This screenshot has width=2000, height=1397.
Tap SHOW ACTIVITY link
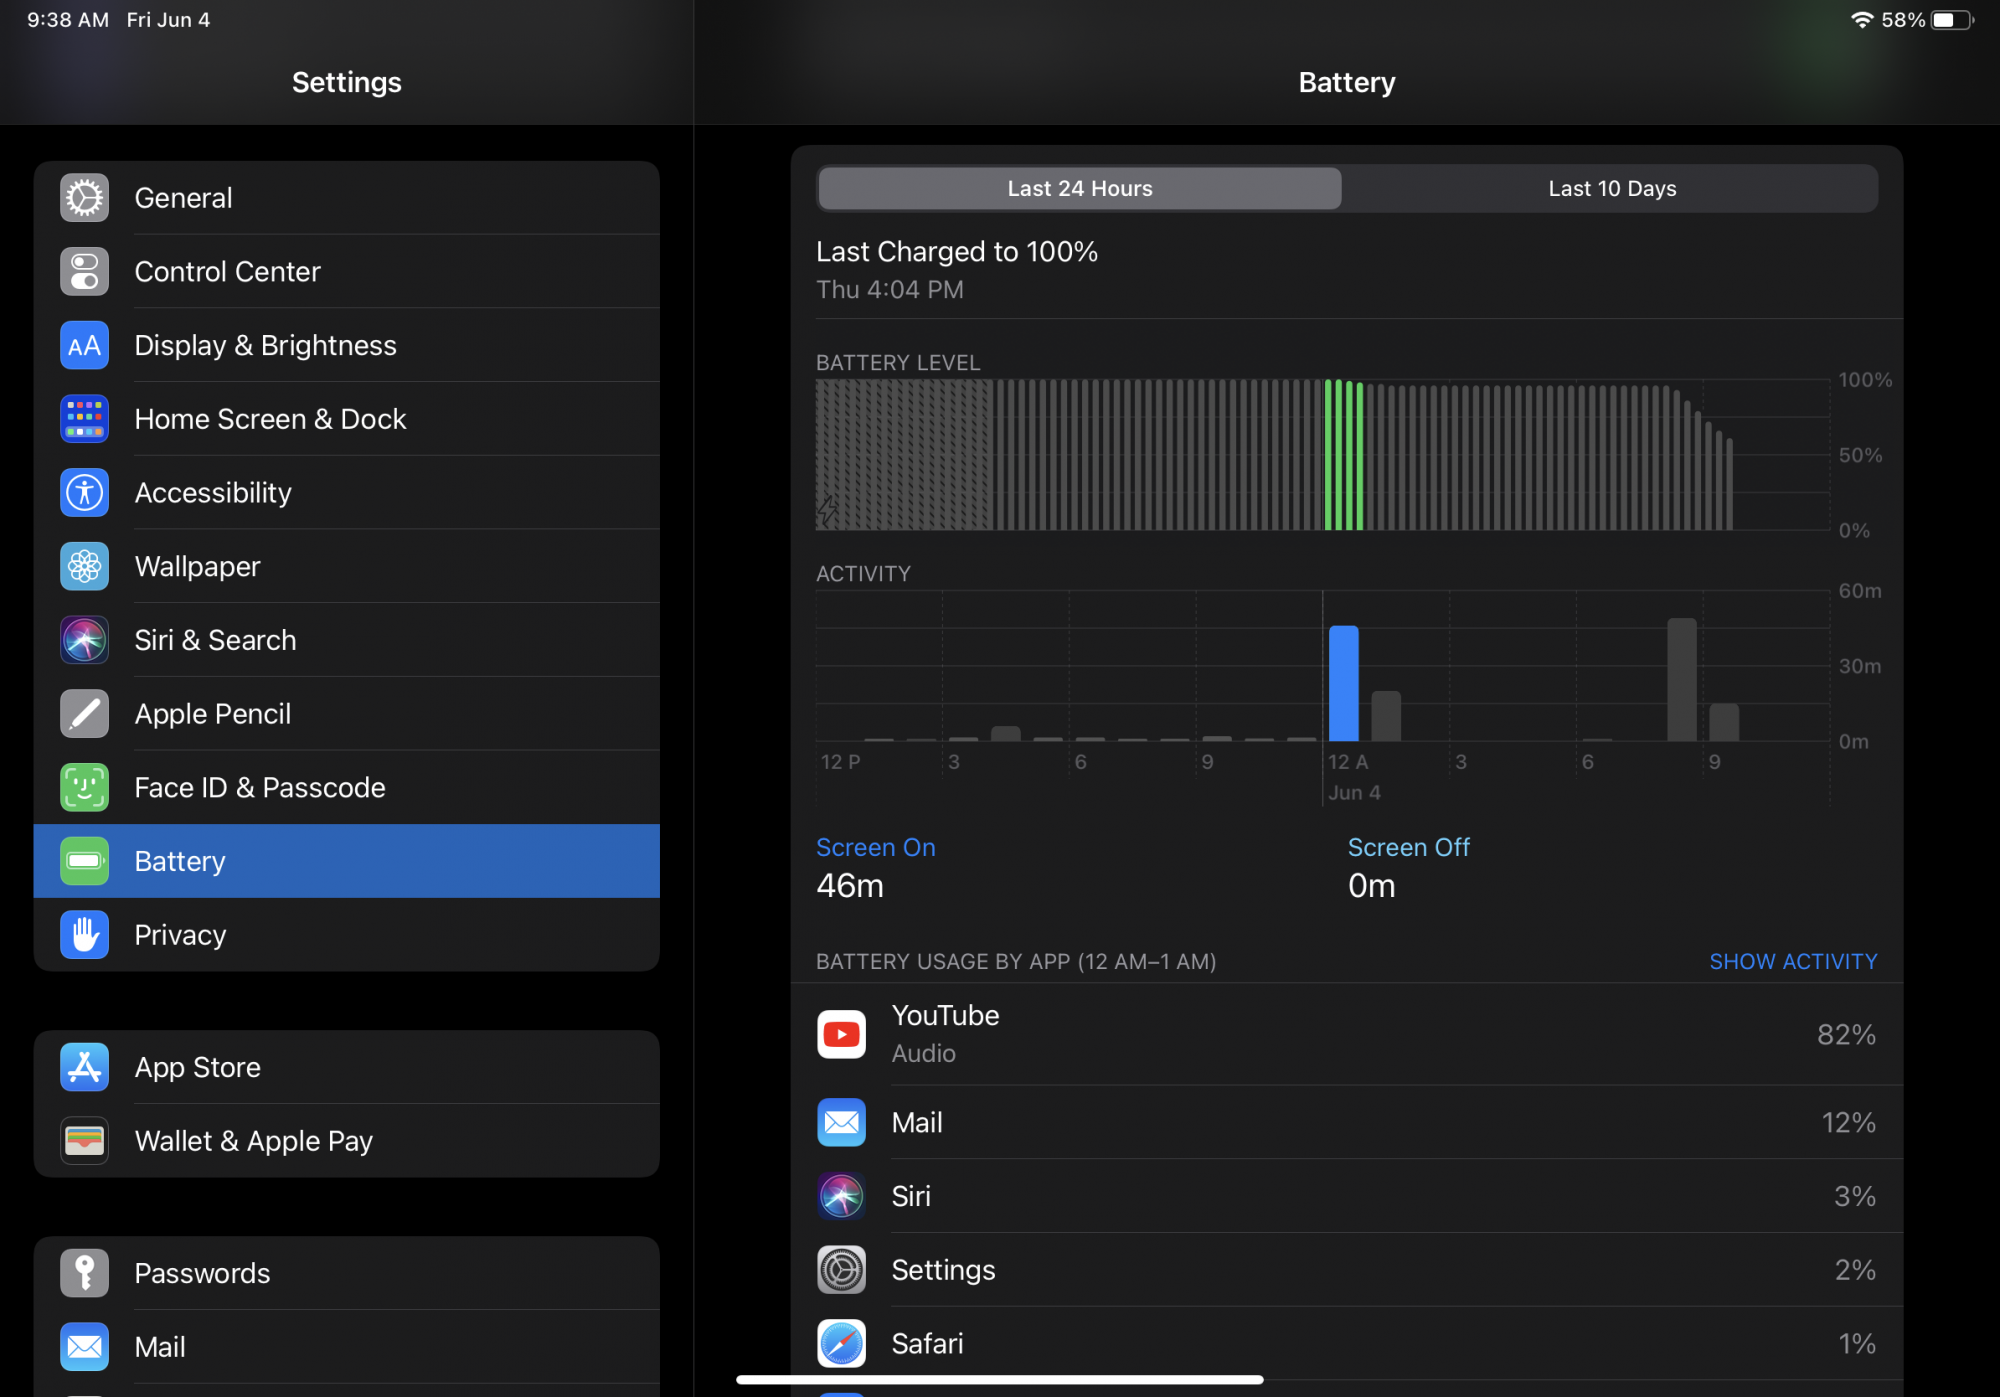tap(1792, 962)
